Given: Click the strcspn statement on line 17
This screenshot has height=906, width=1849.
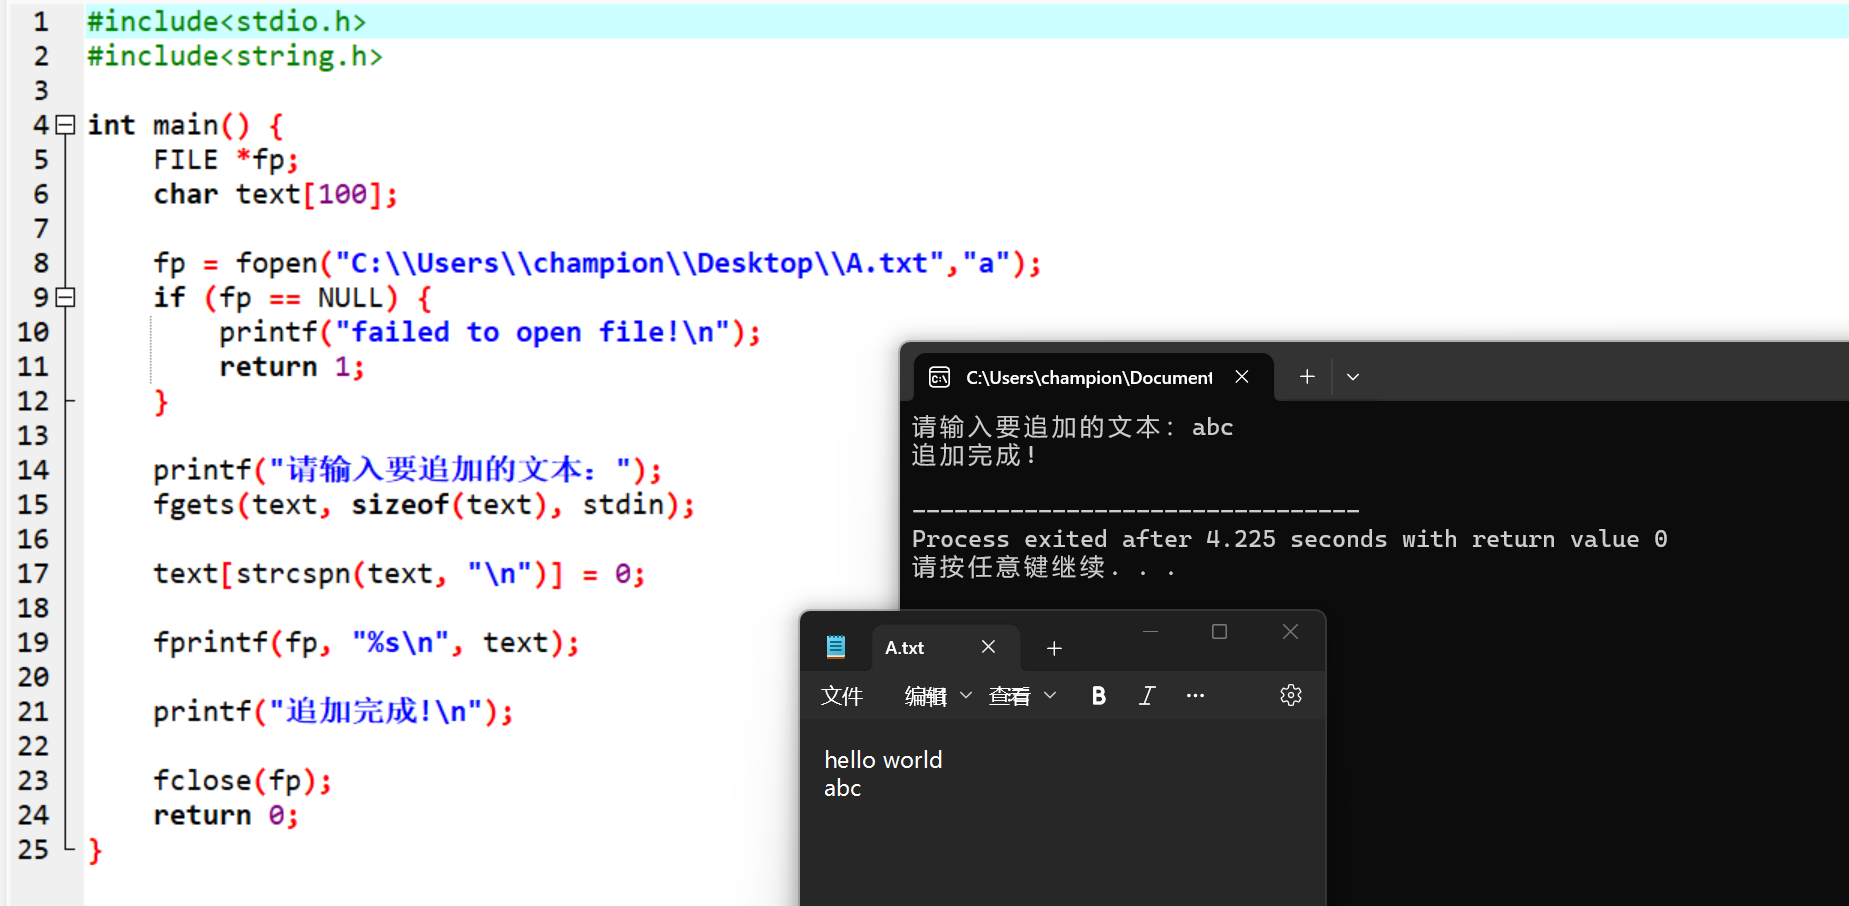Looking at the screenshot, I should 399,574.
